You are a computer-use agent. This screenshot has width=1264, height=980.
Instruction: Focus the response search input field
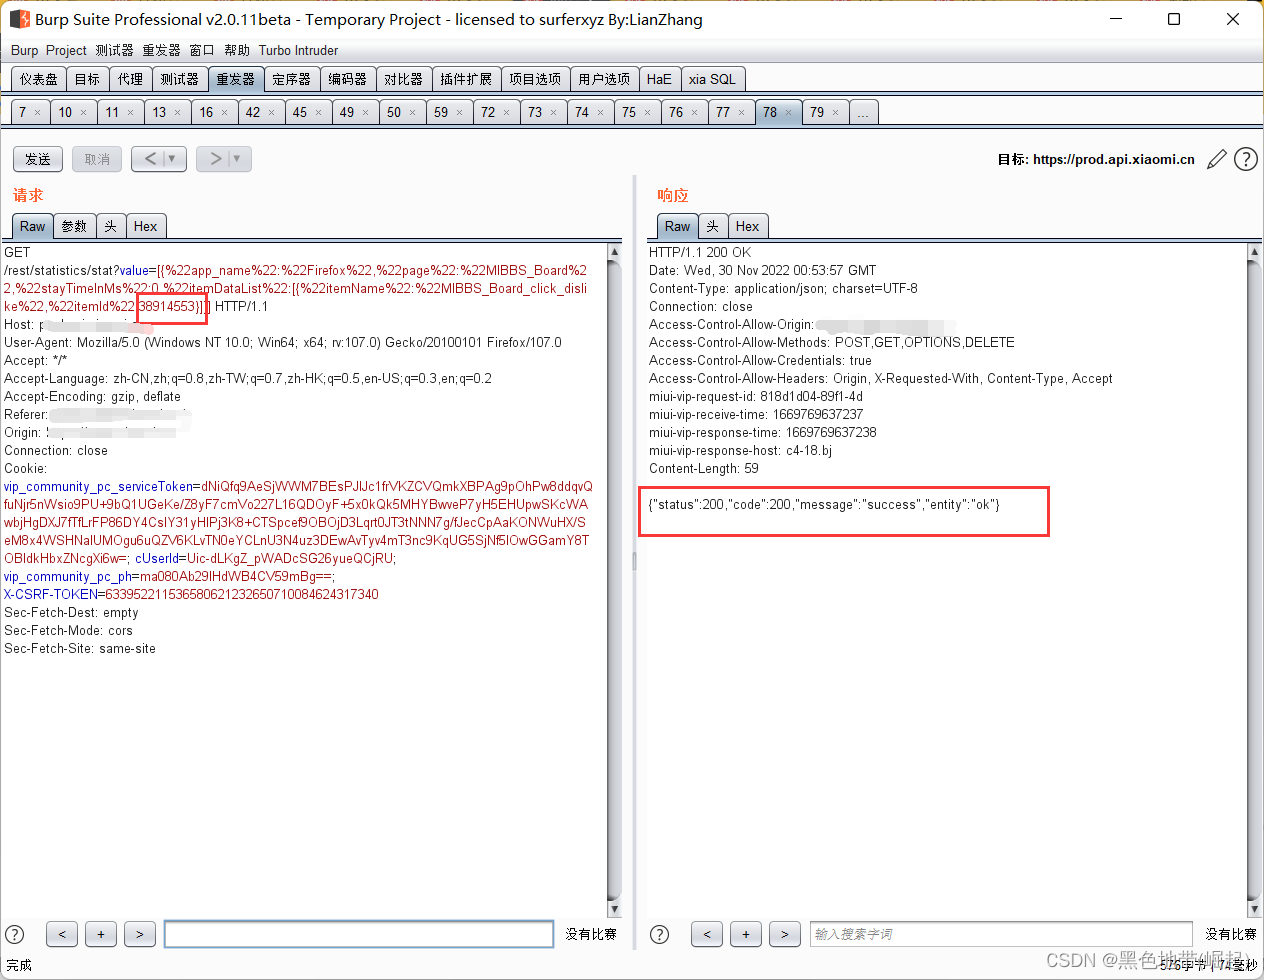click(x=1001, y=934)
